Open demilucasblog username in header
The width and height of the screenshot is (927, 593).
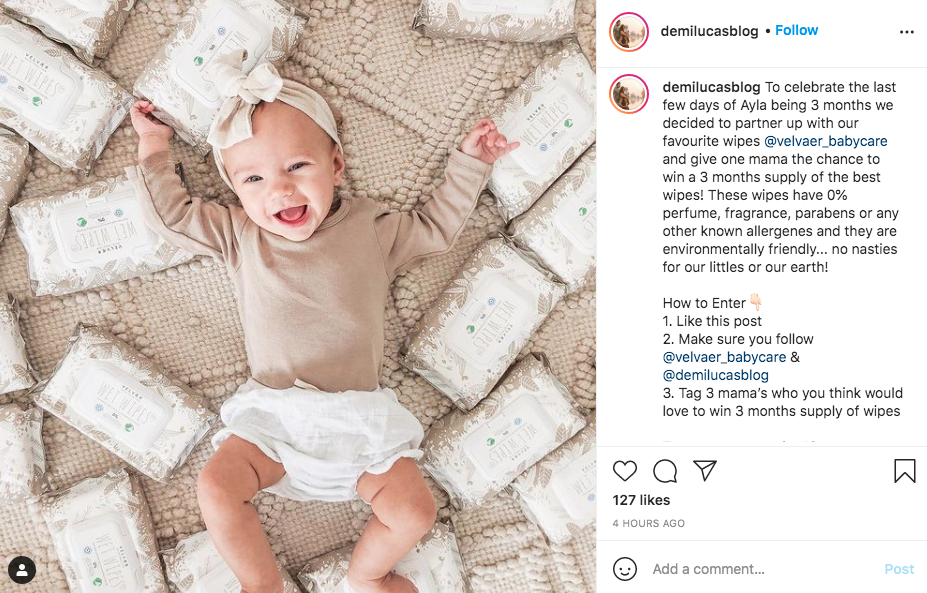[709, 31]
